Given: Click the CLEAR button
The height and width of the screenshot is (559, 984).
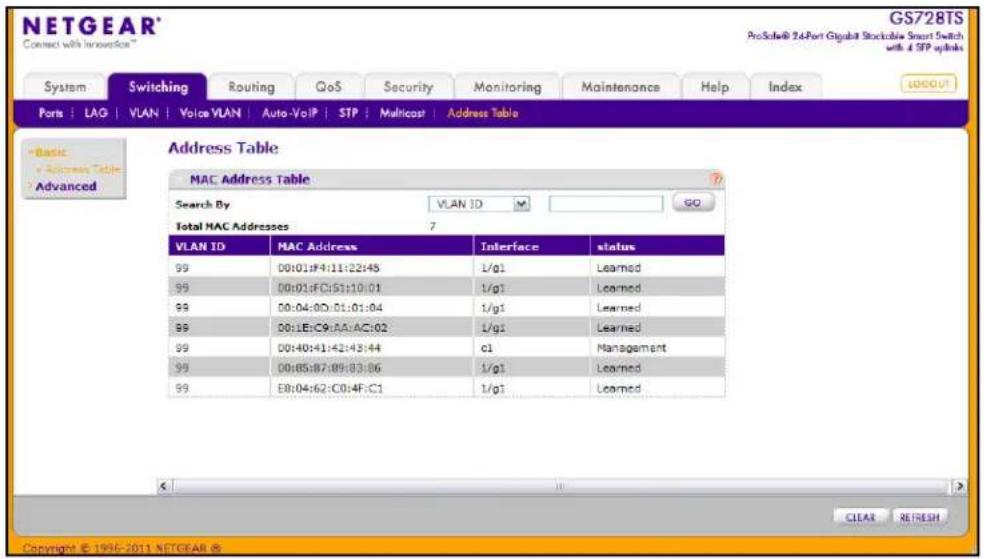Looking at the screenshot, I should (860, 518).
